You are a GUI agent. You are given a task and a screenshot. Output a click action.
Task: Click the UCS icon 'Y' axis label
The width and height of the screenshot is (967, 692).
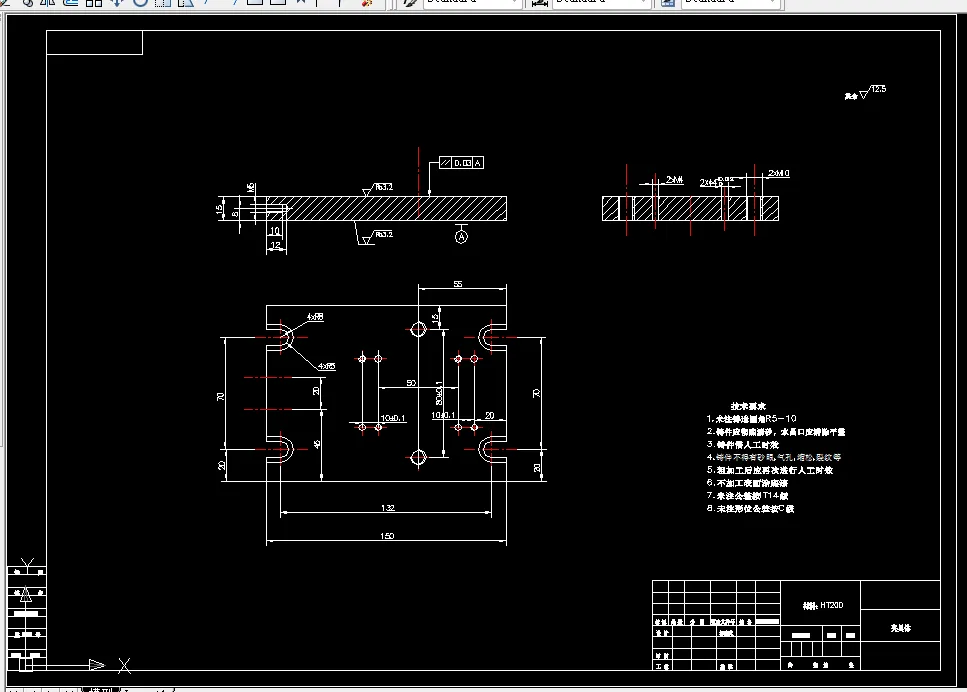(x=27, y=563)
